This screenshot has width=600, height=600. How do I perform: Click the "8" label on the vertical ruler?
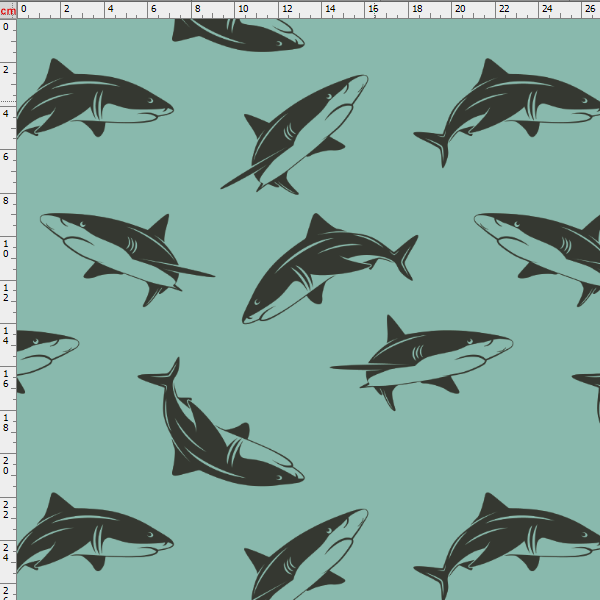6,200
